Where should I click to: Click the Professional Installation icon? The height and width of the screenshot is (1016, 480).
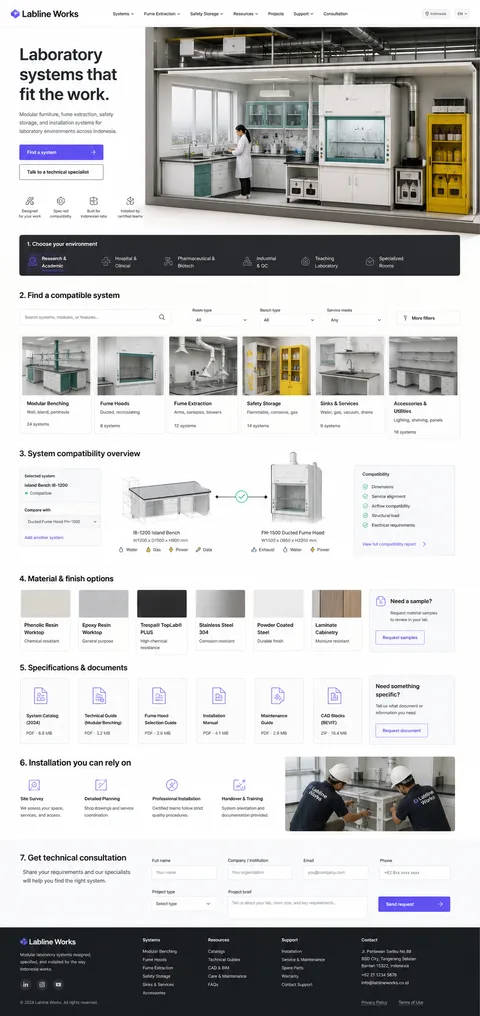click(x=171, y=785)
